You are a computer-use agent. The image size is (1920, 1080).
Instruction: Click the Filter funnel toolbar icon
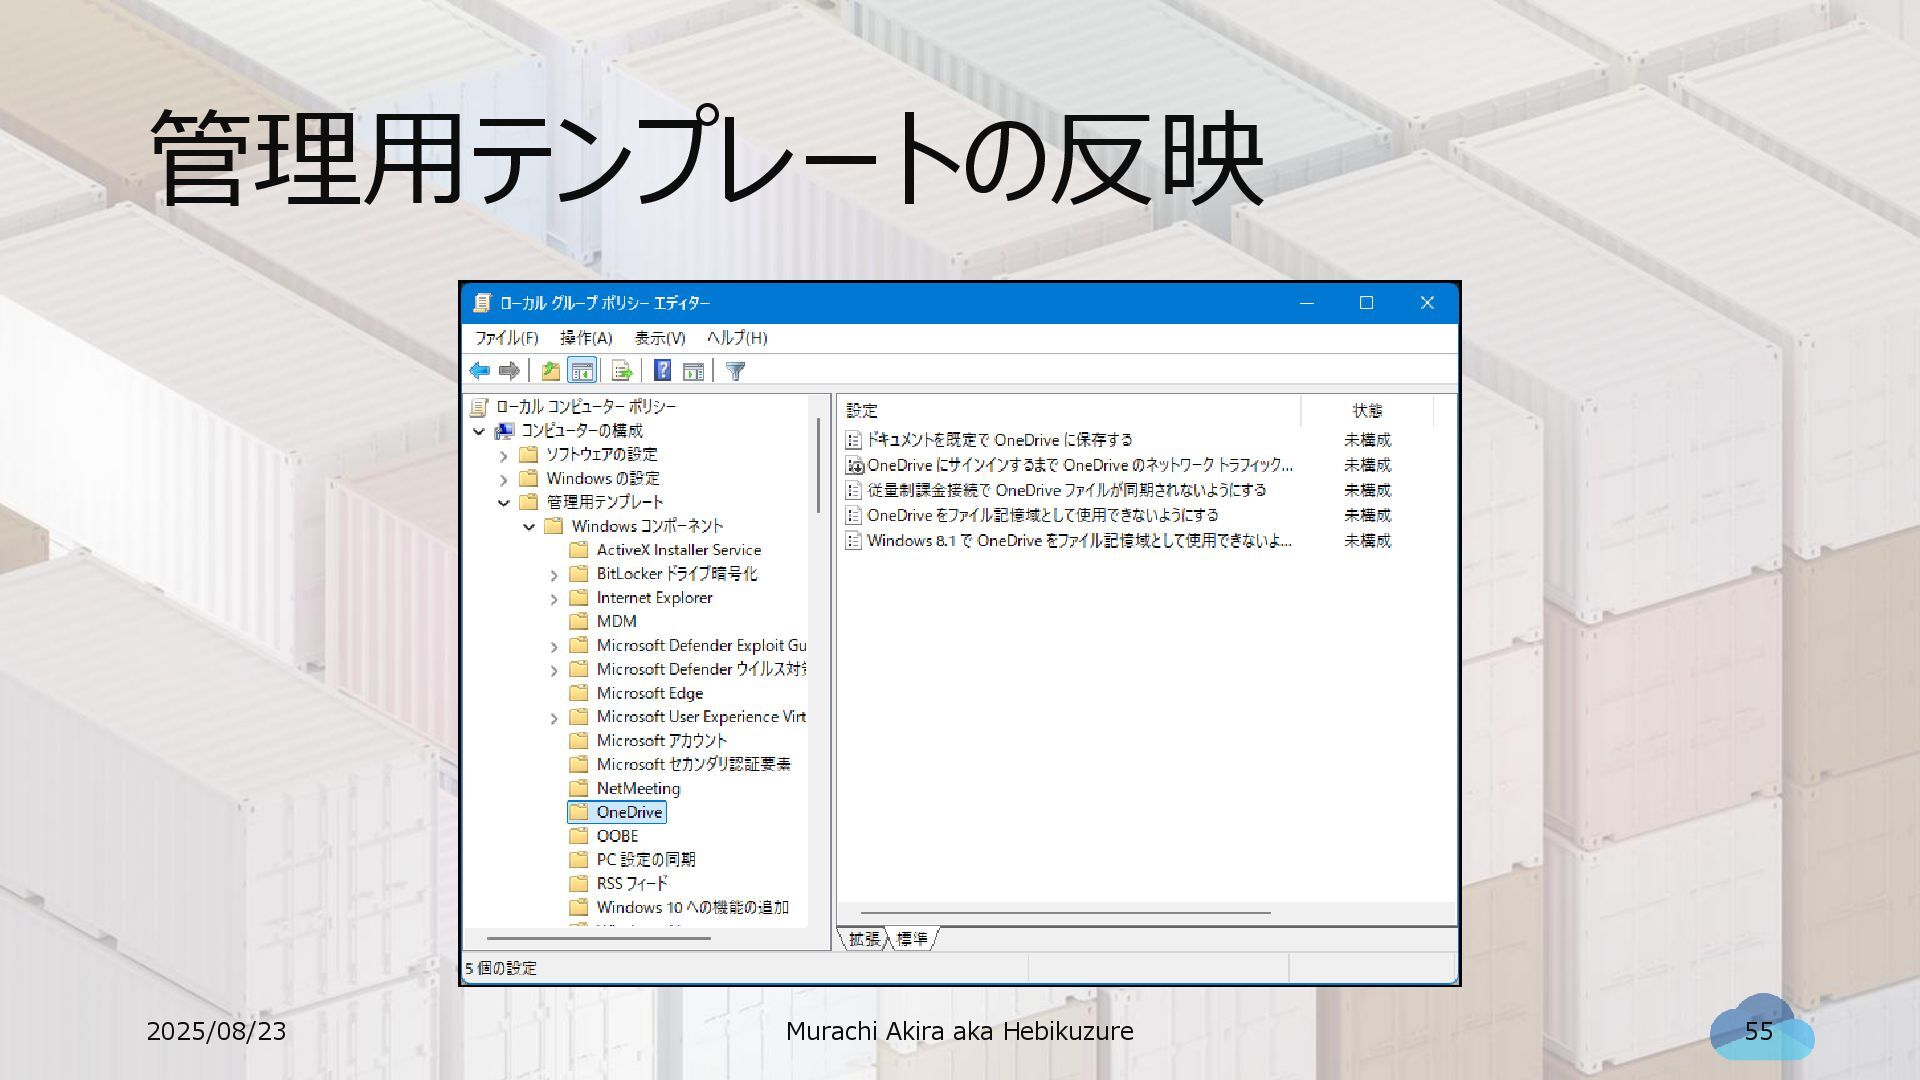click(735, 372)
